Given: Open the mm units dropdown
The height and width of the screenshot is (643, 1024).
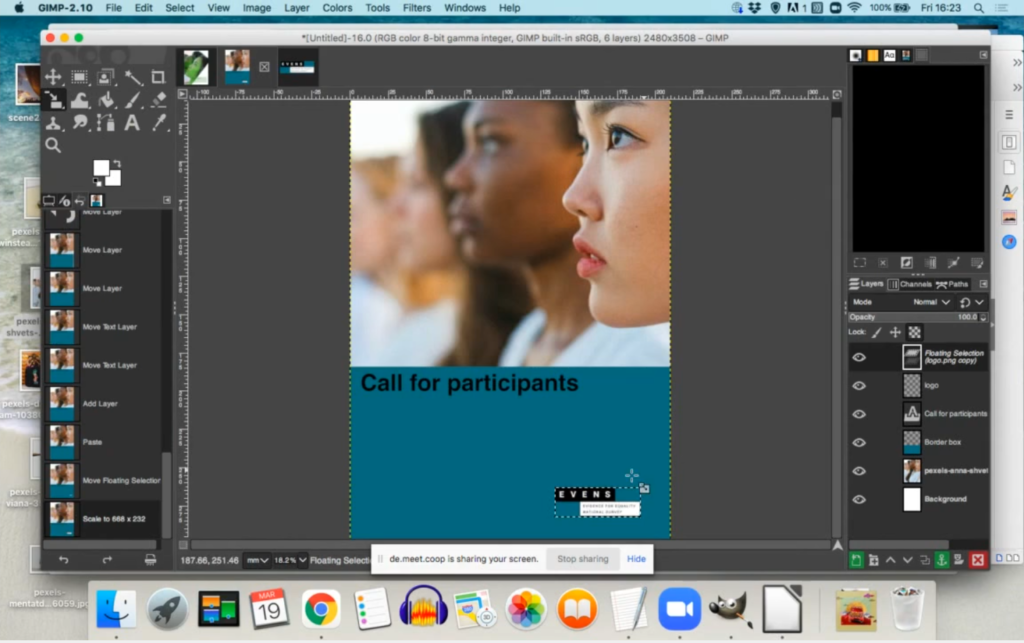Looking at the screenshot, I should coord(257,560).
